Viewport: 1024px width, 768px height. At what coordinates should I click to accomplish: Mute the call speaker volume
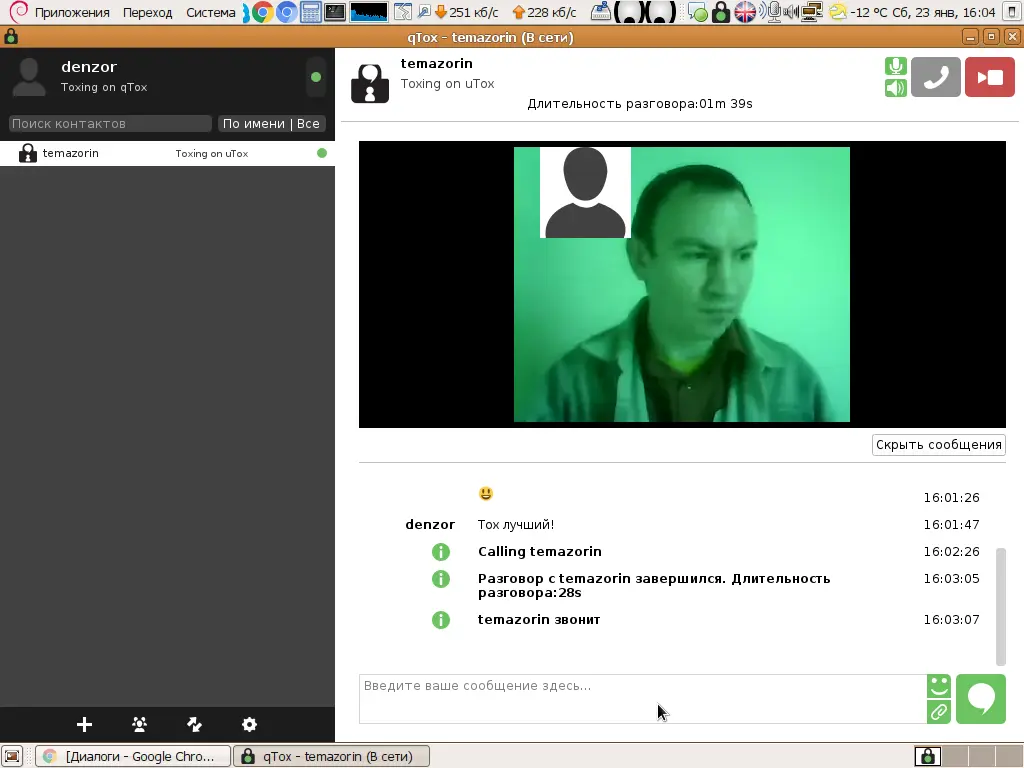(895, 88)
